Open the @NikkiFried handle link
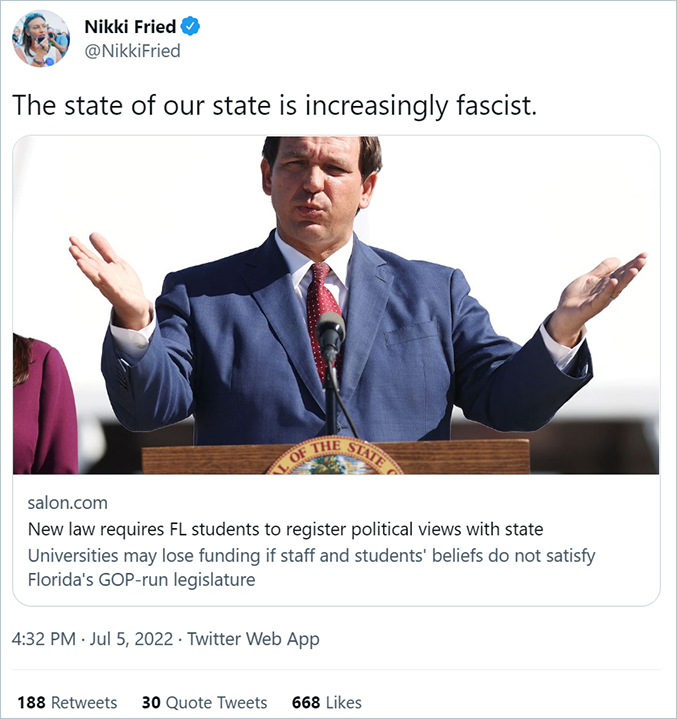The image size is (677, 719). (x=132, y=50)
